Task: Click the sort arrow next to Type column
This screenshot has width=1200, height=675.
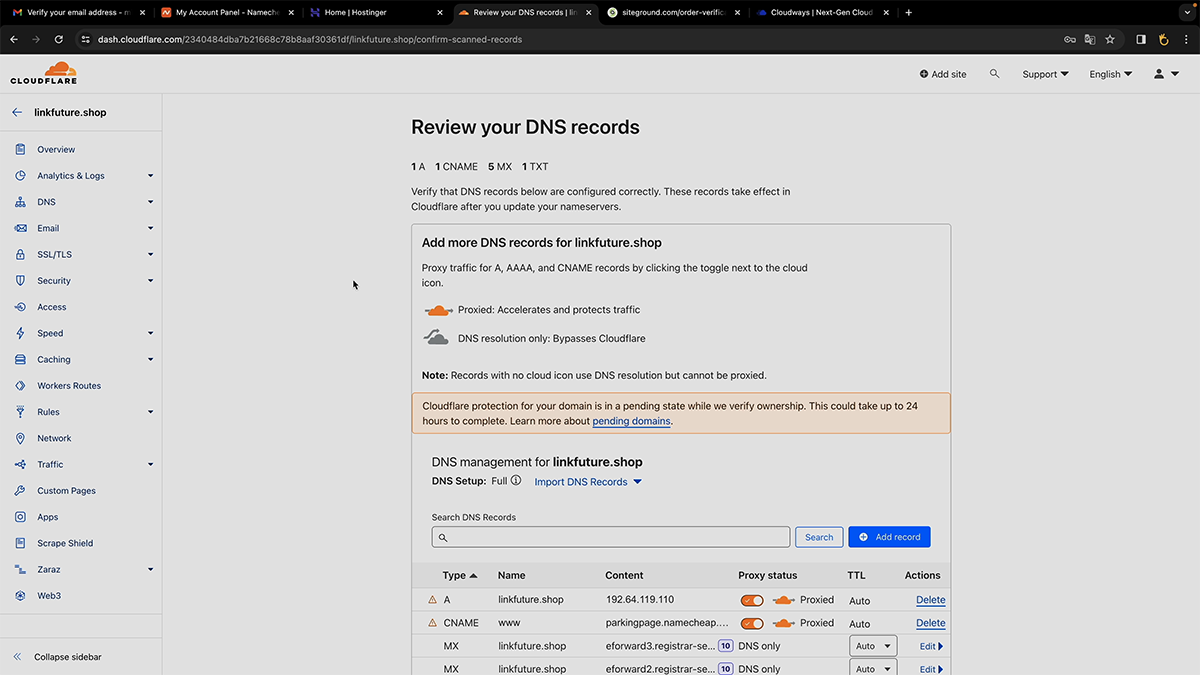Action: [474, 576]
